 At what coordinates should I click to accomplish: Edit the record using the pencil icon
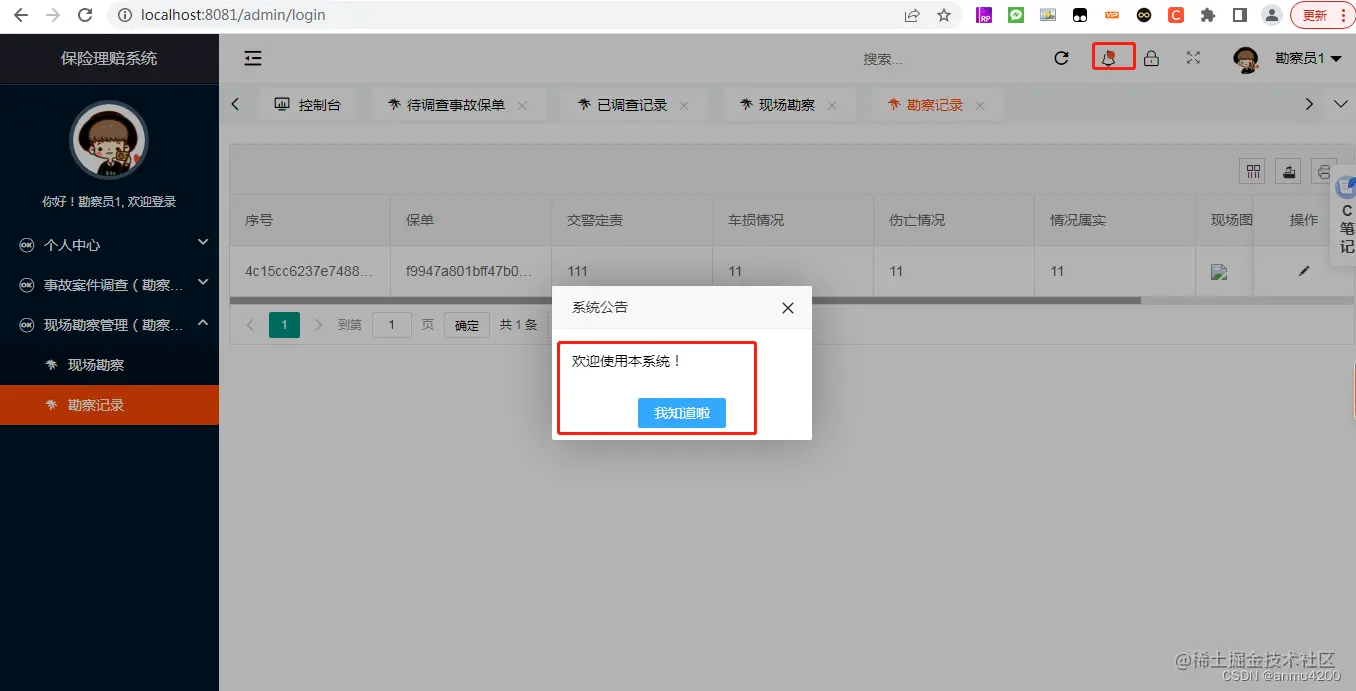click(1304, 270)
